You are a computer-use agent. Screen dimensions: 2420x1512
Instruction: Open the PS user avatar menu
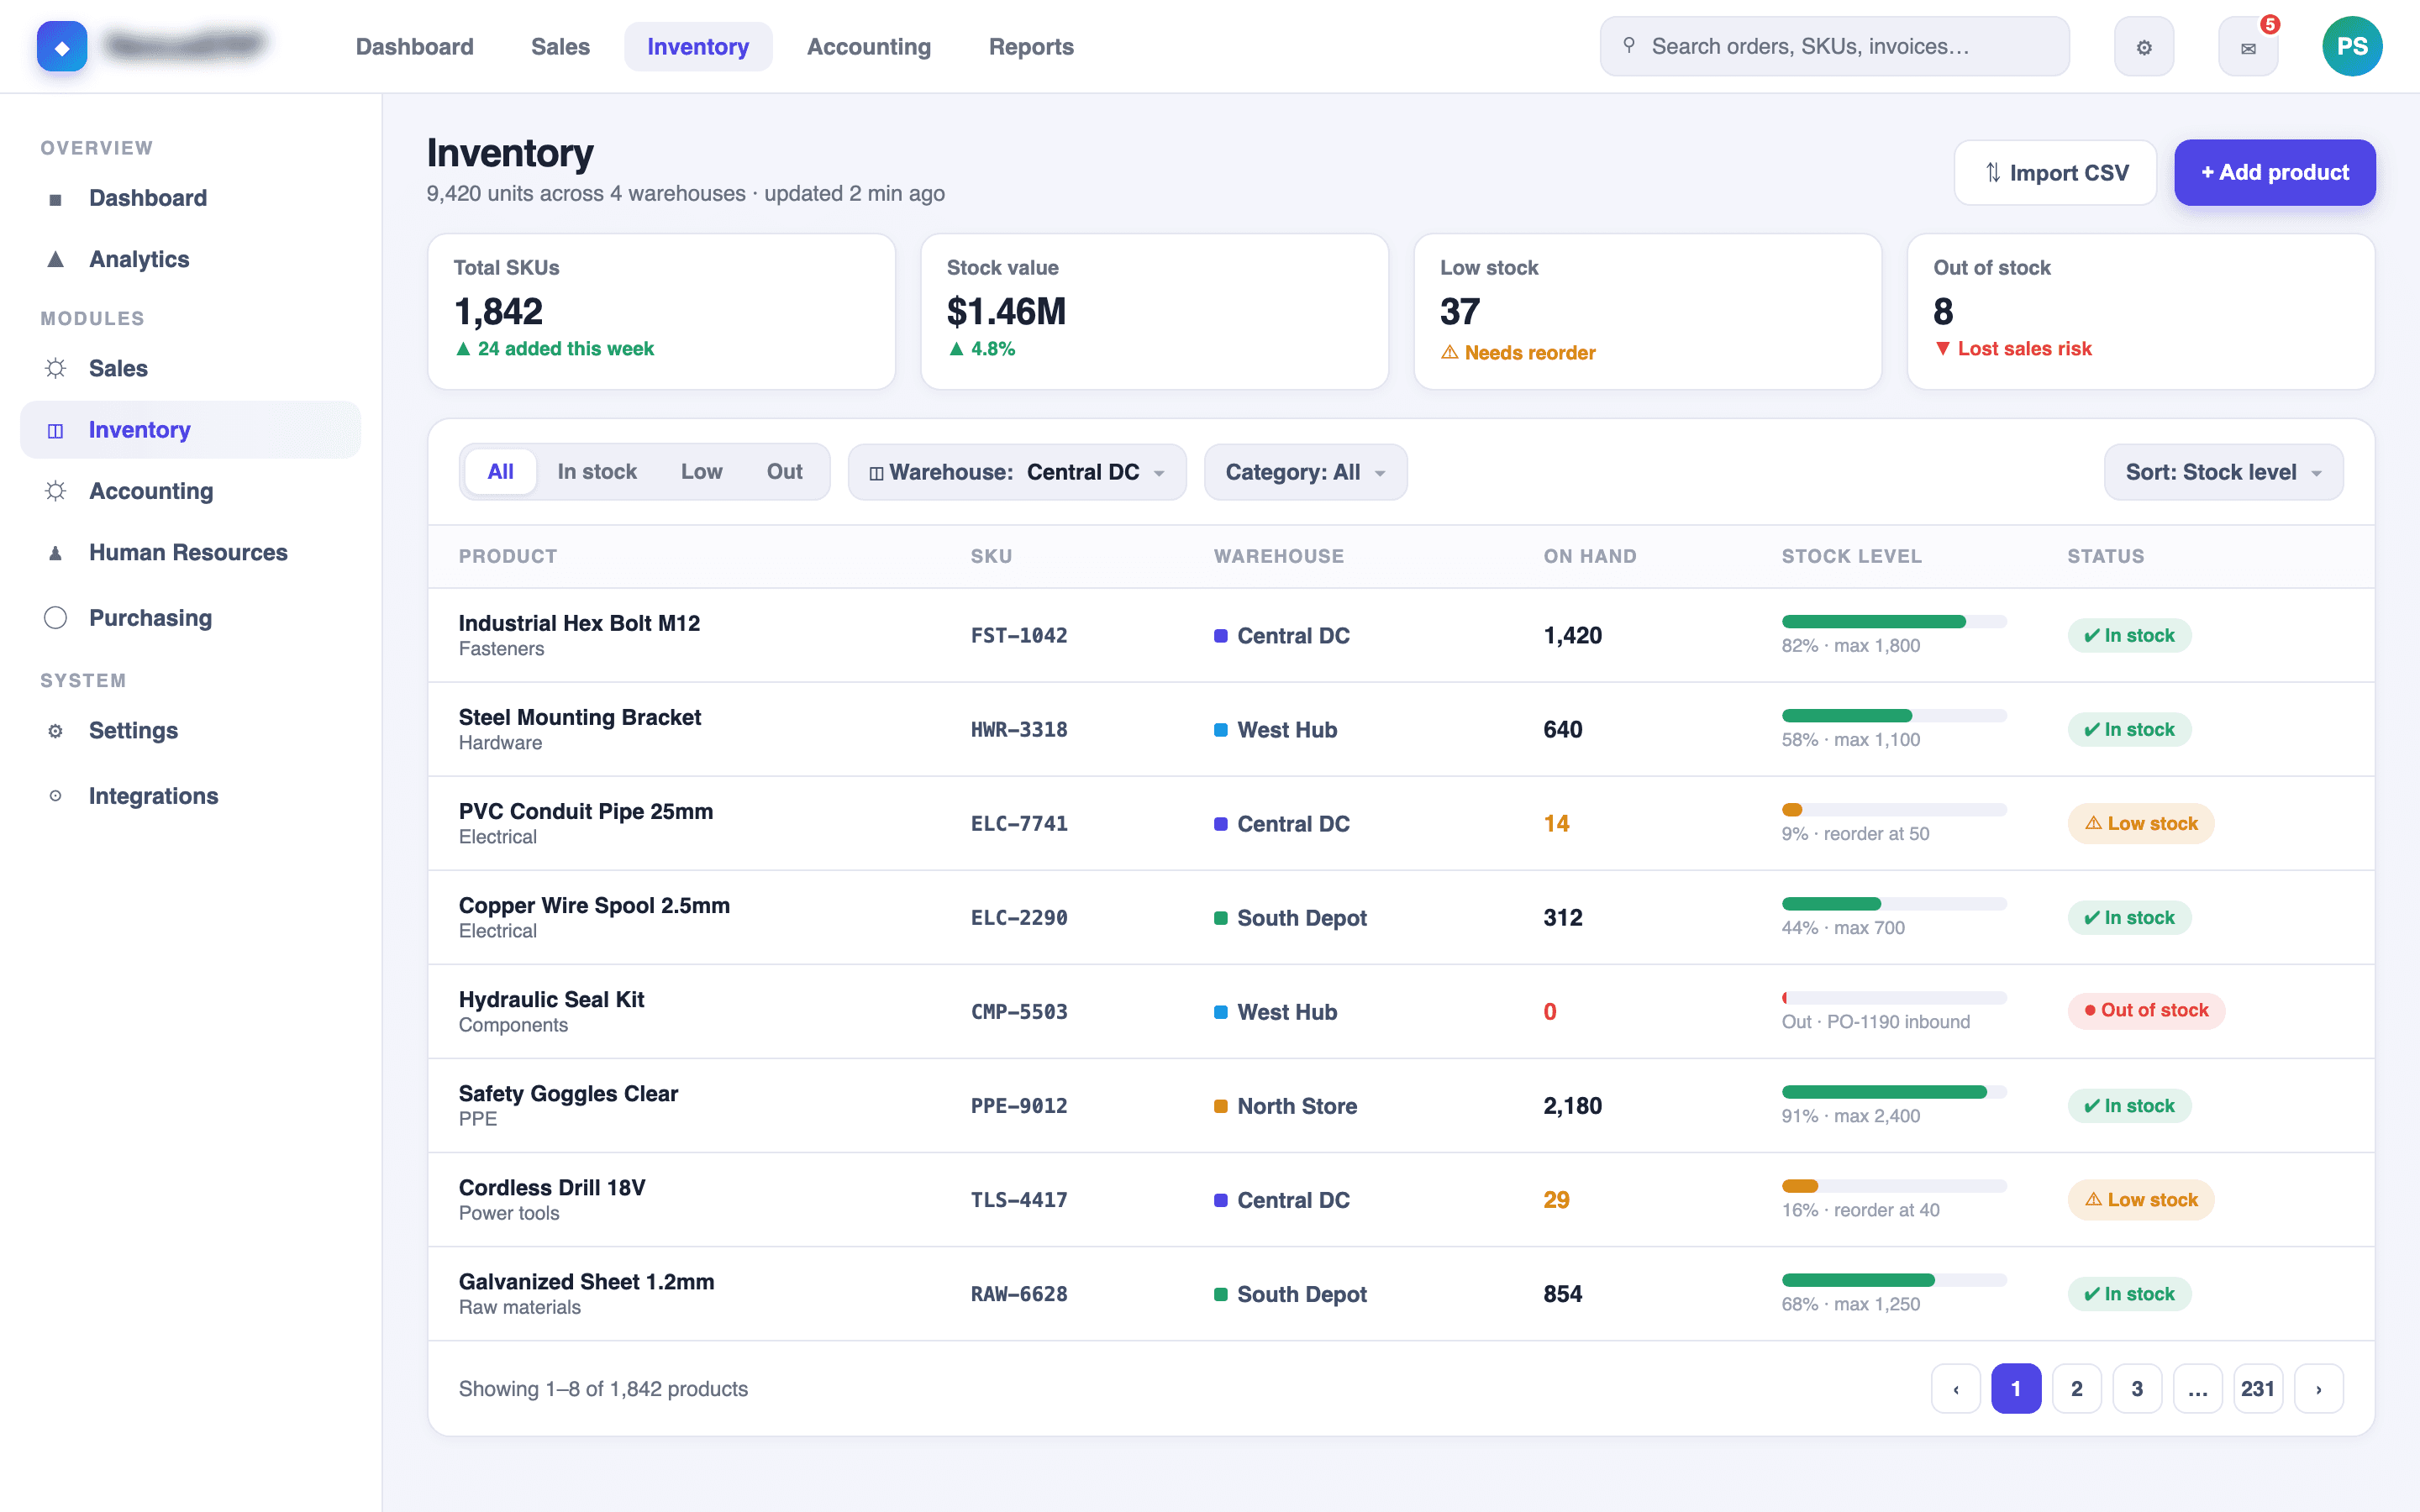click(2352, 46)
